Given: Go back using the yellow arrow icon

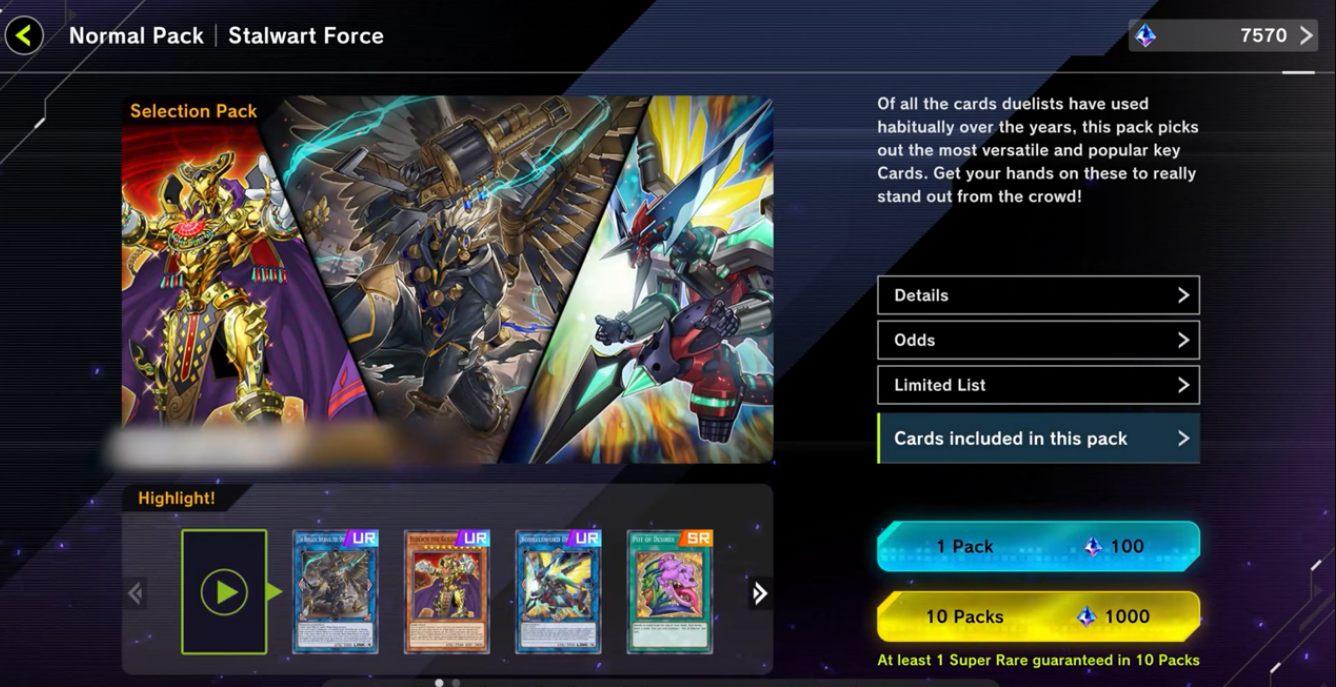Looking at the screenshot, I should pyautogui.click(x=24, y=36).
